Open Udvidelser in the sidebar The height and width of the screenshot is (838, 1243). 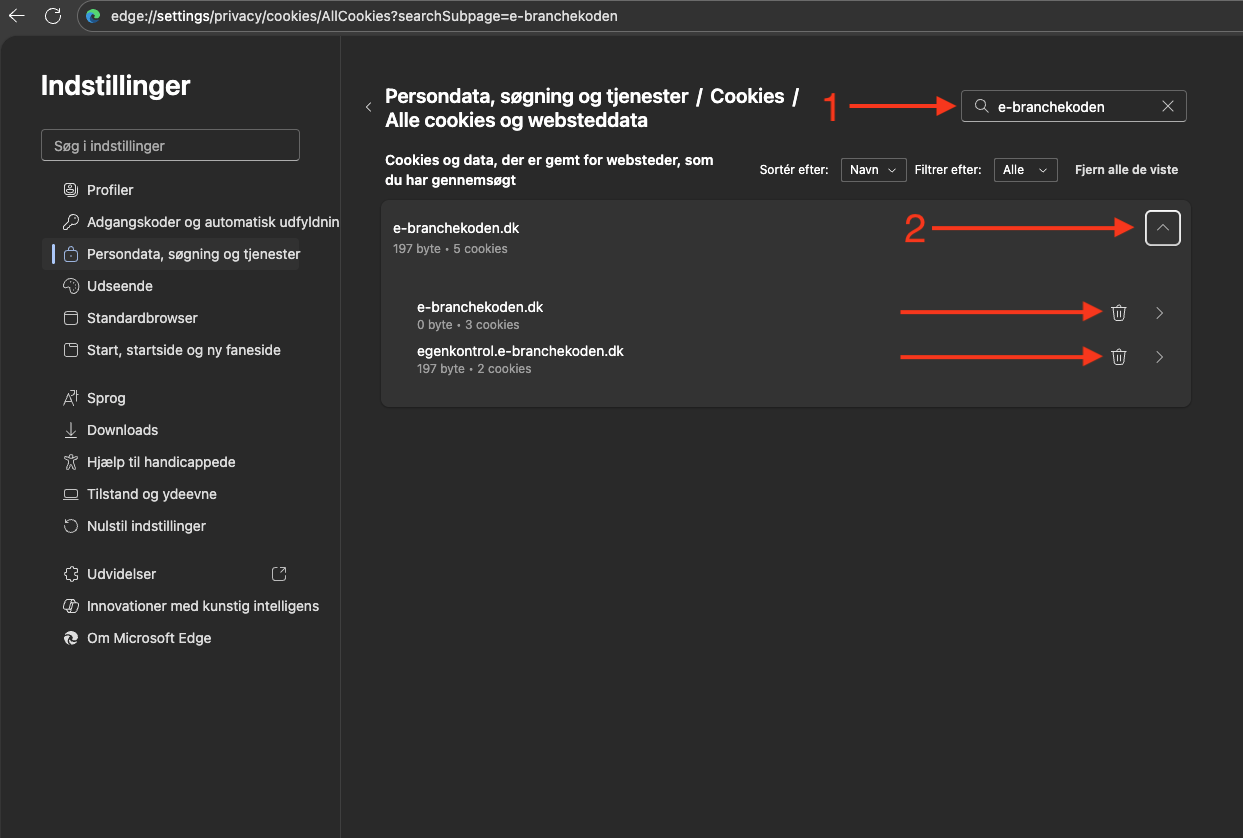(x=121, y=574)
